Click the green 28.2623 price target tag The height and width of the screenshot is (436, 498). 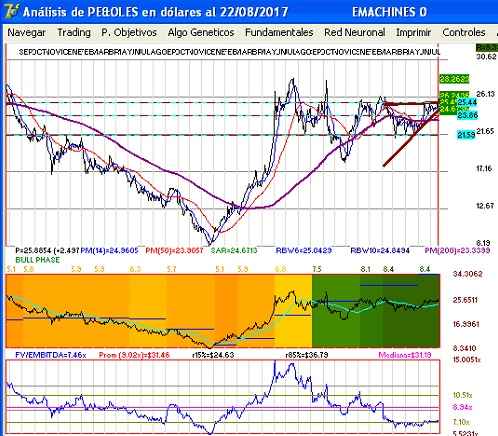[x=454, y=79]
